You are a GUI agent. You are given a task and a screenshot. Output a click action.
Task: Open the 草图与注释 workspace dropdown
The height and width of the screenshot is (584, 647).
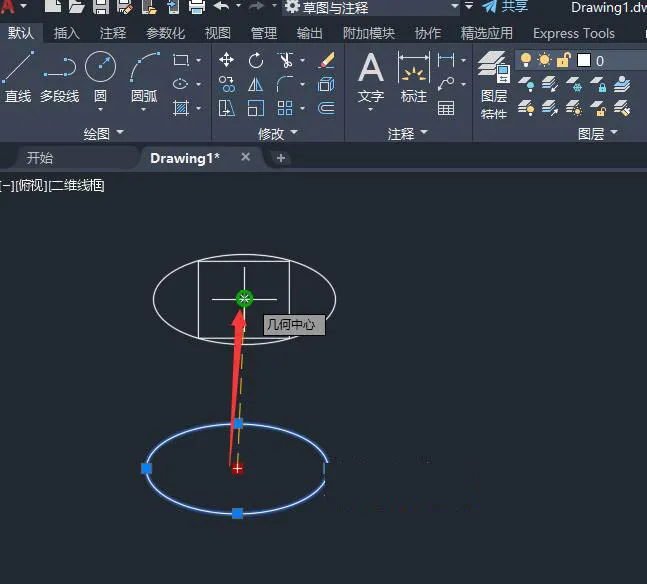click(x=454, y=8)
